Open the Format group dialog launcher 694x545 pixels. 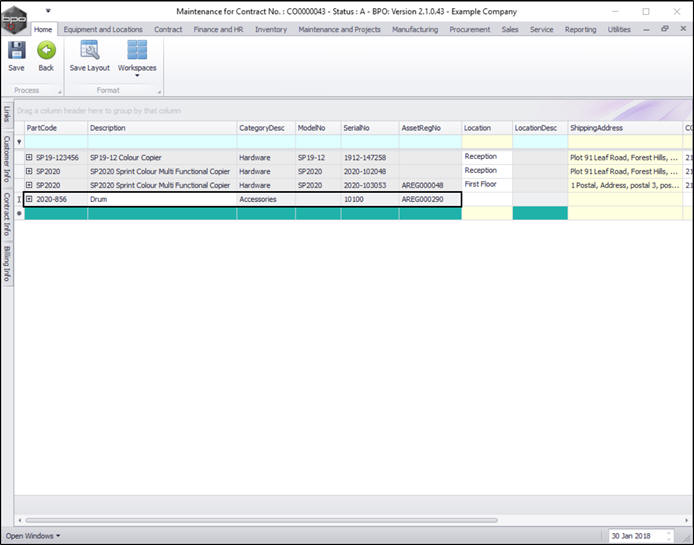(159, 92)
